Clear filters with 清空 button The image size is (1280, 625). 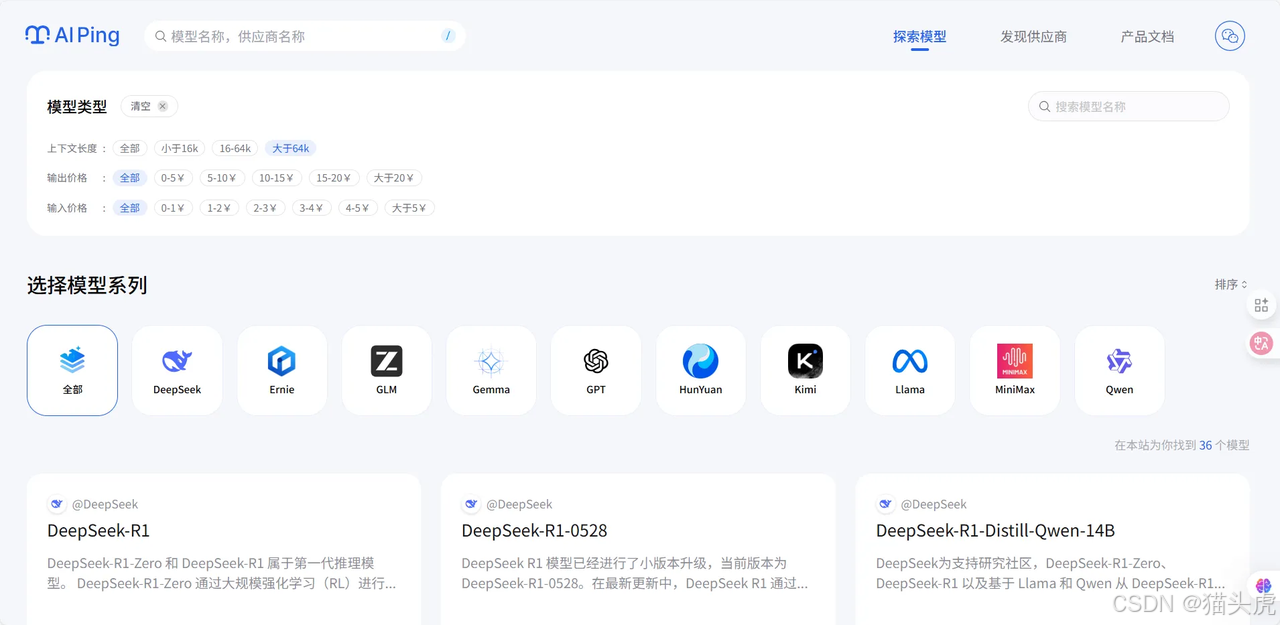click(149, 106)
